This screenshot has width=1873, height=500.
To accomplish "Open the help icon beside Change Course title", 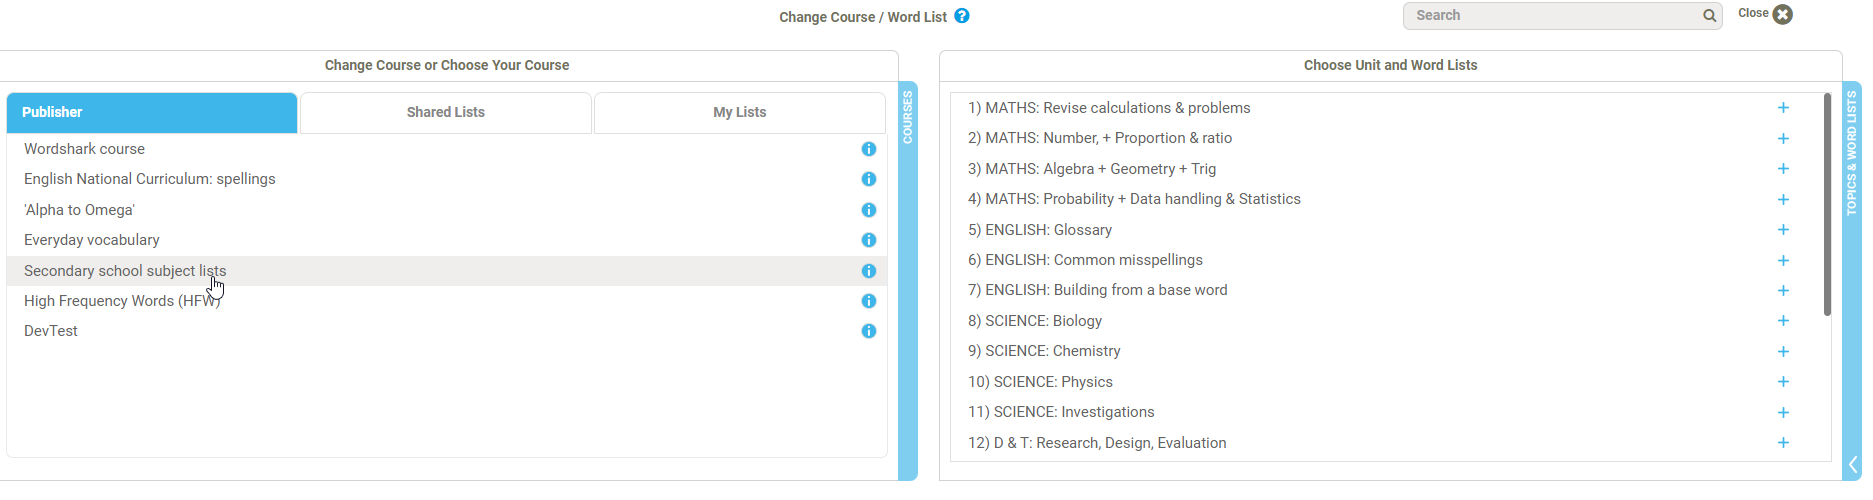I will [x=962, y=16].
